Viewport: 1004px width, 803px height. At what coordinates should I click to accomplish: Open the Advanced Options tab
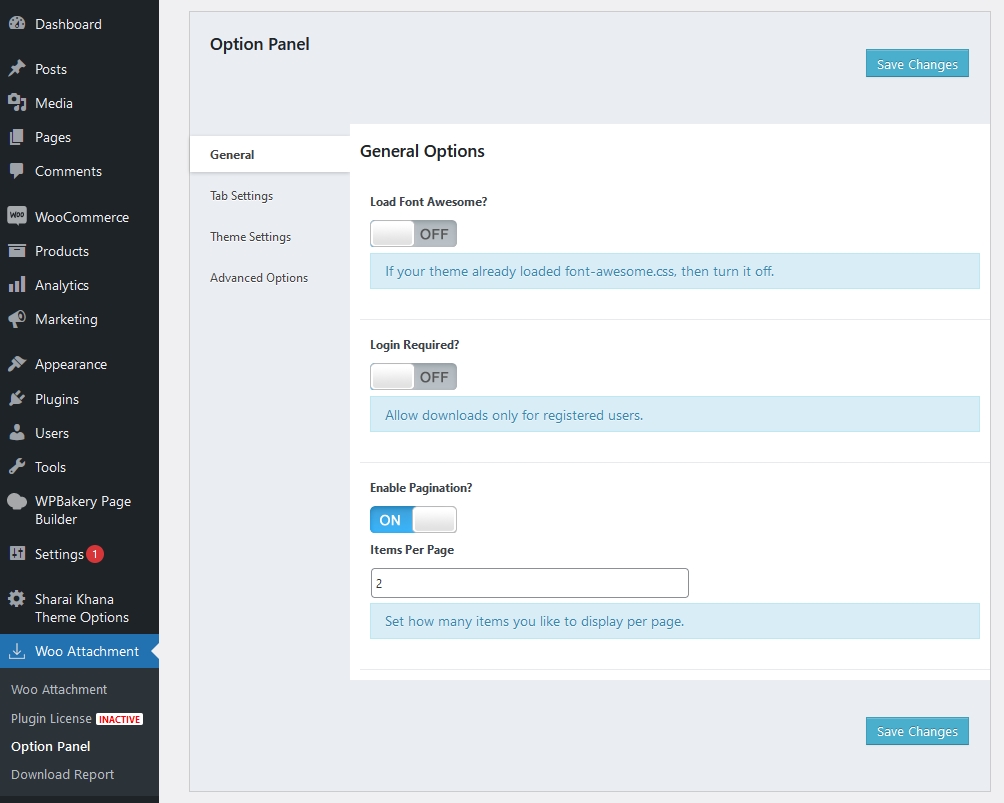[258, 277]
